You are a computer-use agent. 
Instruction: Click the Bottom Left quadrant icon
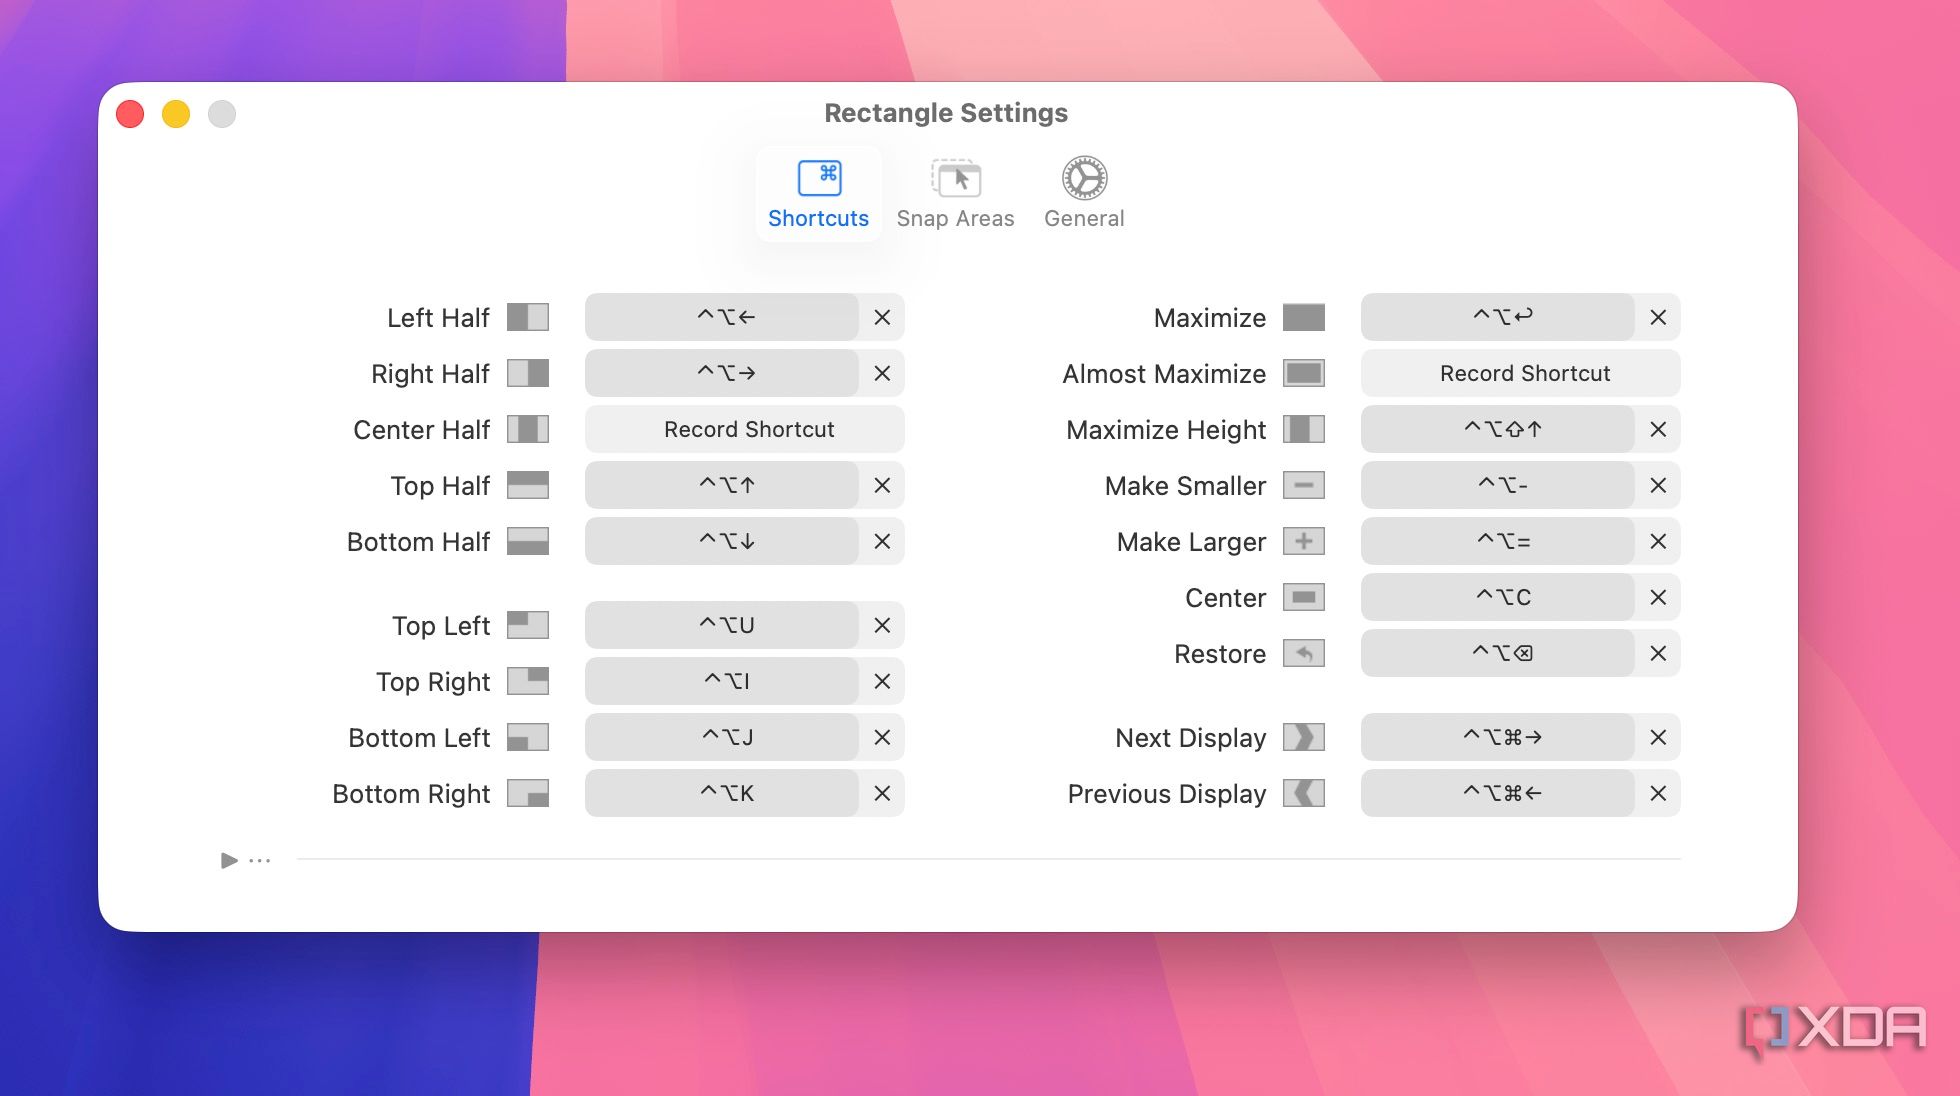pyautogui.click(x=528, y=737)
